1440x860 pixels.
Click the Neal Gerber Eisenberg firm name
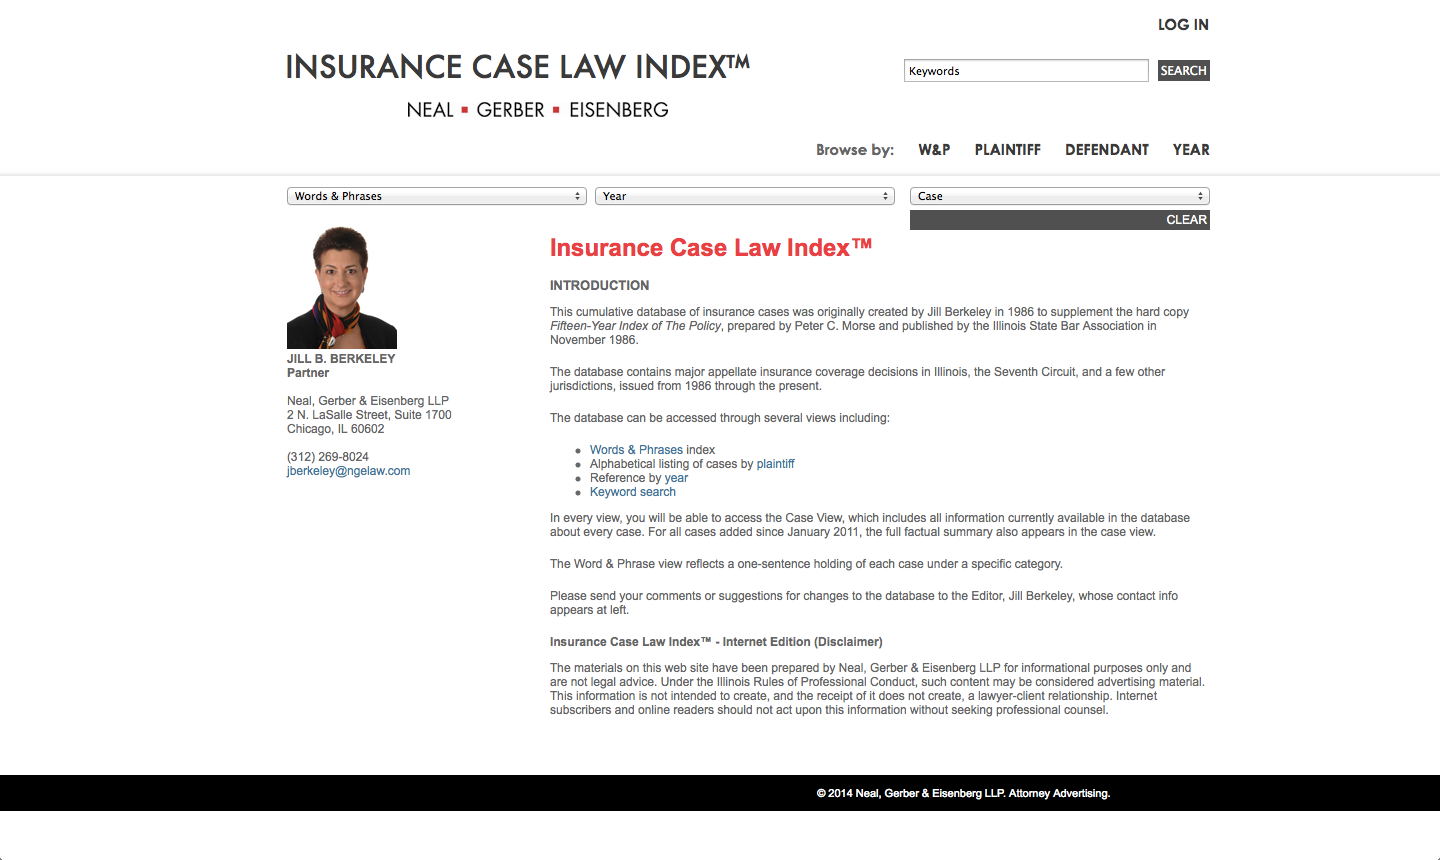coord(537,110)
